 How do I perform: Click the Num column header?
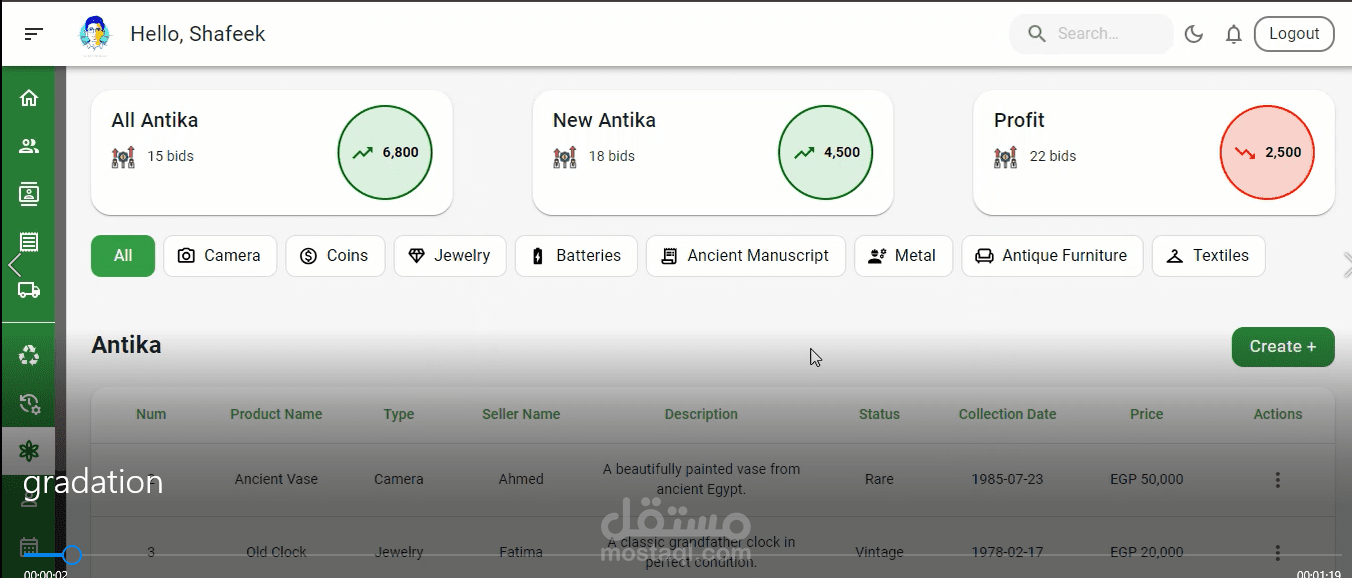coord(151,414)
